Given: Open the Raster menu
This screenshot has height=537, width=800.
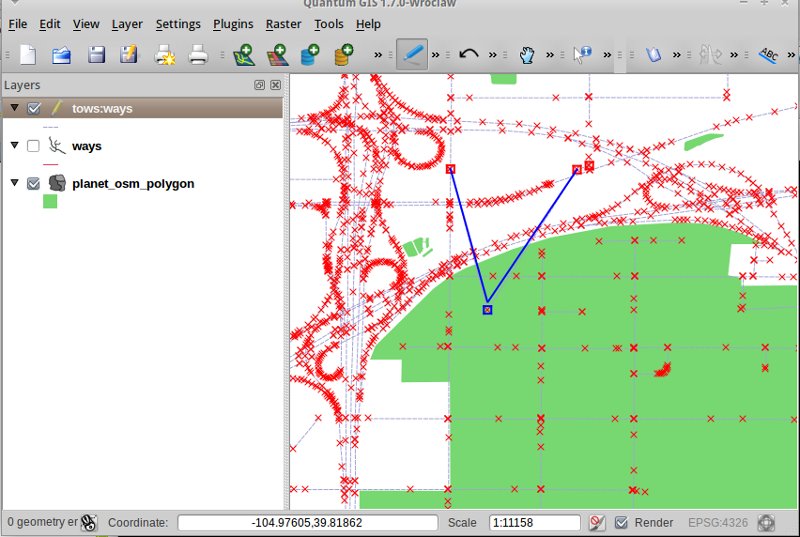Looking at the screenshot, I should (283, 24).
